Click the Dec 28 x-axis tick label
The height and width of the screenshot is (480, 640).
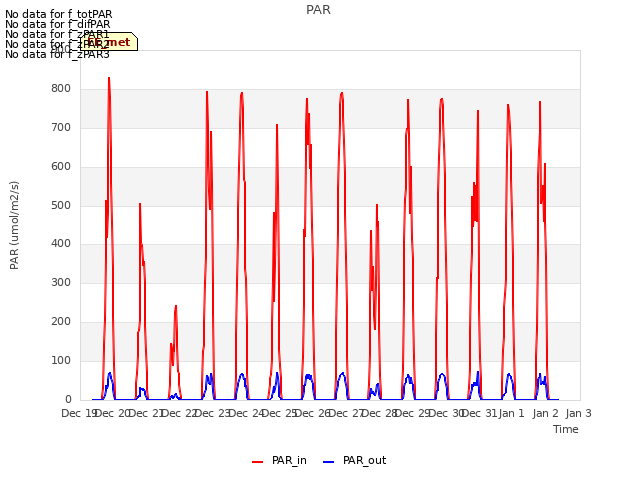[379, 413]
